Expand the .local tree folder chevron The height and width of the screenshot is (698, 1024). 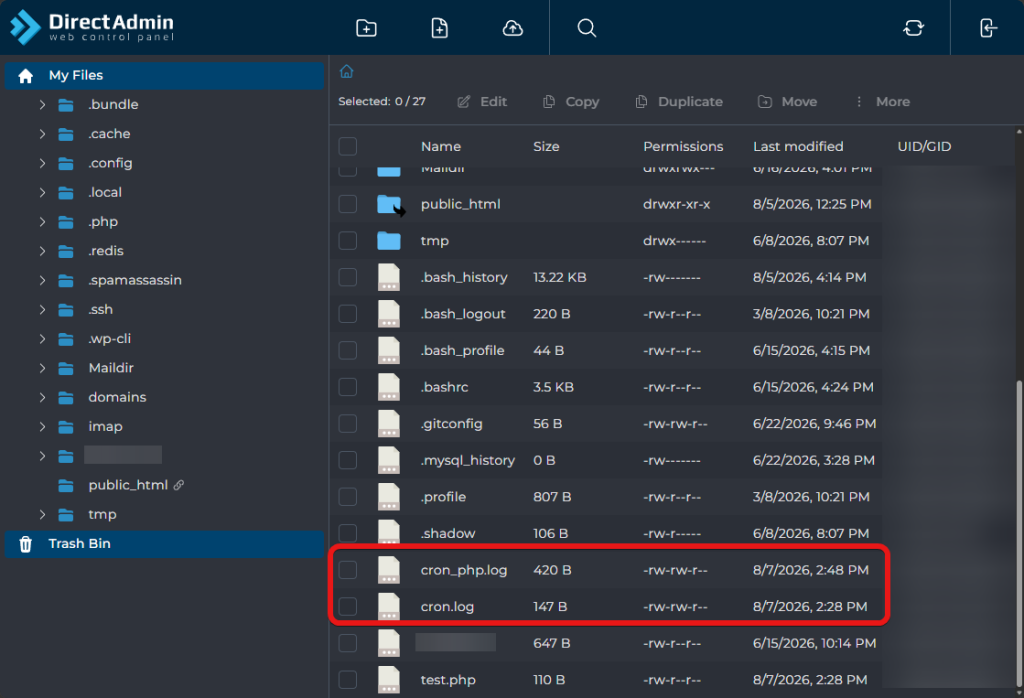42,193
